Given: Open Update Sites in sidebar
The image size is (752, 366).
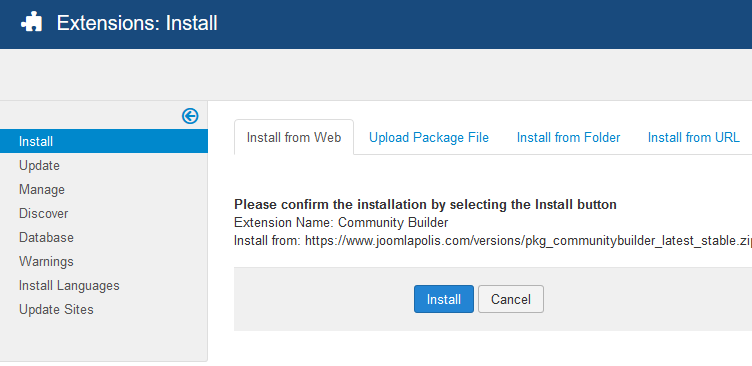Looking at the screenshot, I should click(56, 309).
